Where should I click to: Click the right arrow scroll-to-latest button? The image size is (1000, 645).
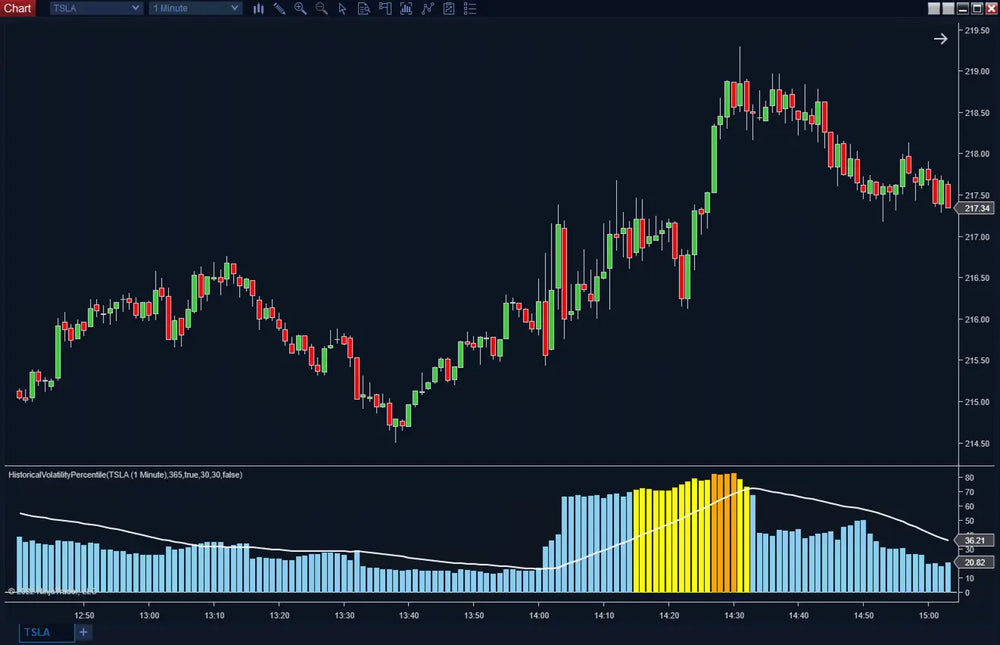pyautogui.click(x=940, y=39)
